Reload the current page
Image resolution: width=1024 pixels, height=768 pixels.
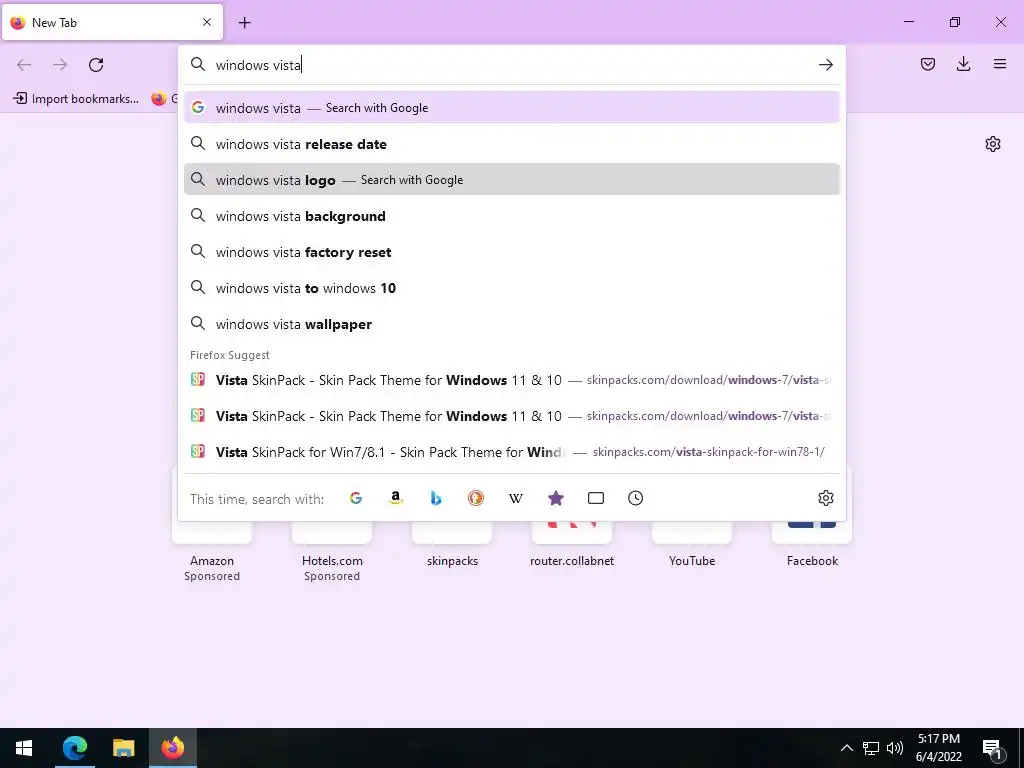click(x=96, y=65)
